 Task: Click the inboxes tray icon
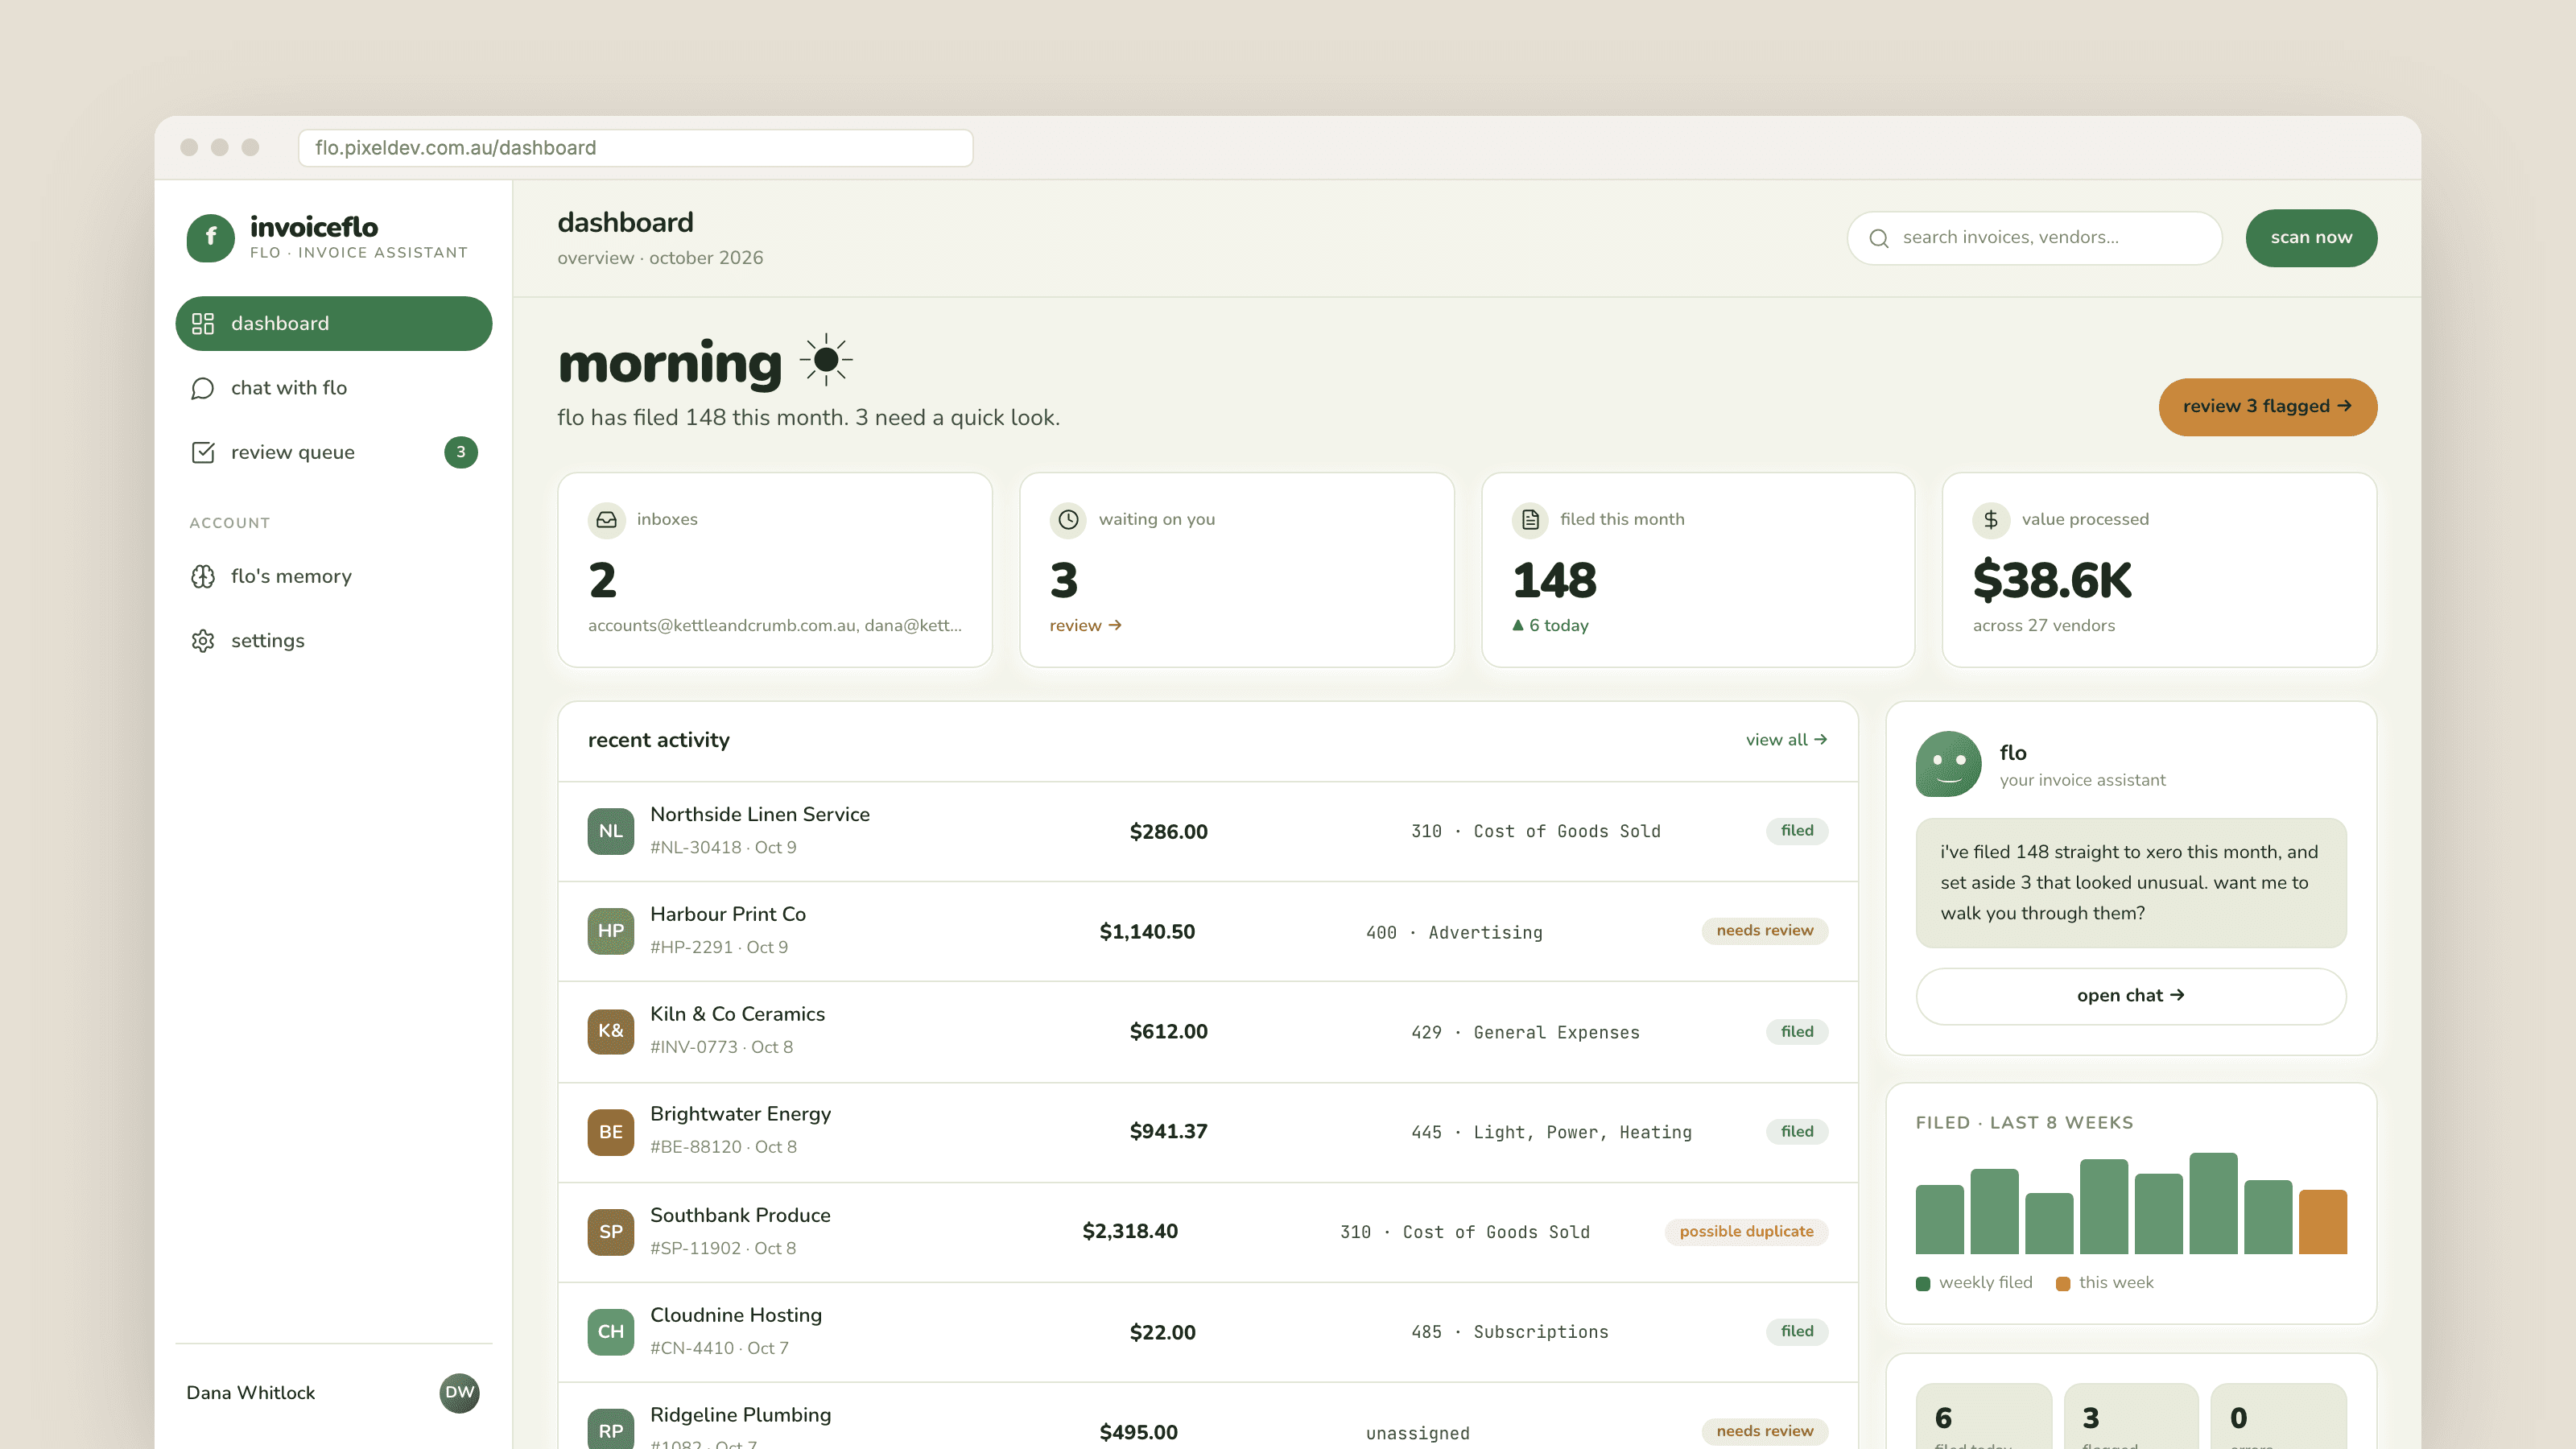(x=607, y=520)
